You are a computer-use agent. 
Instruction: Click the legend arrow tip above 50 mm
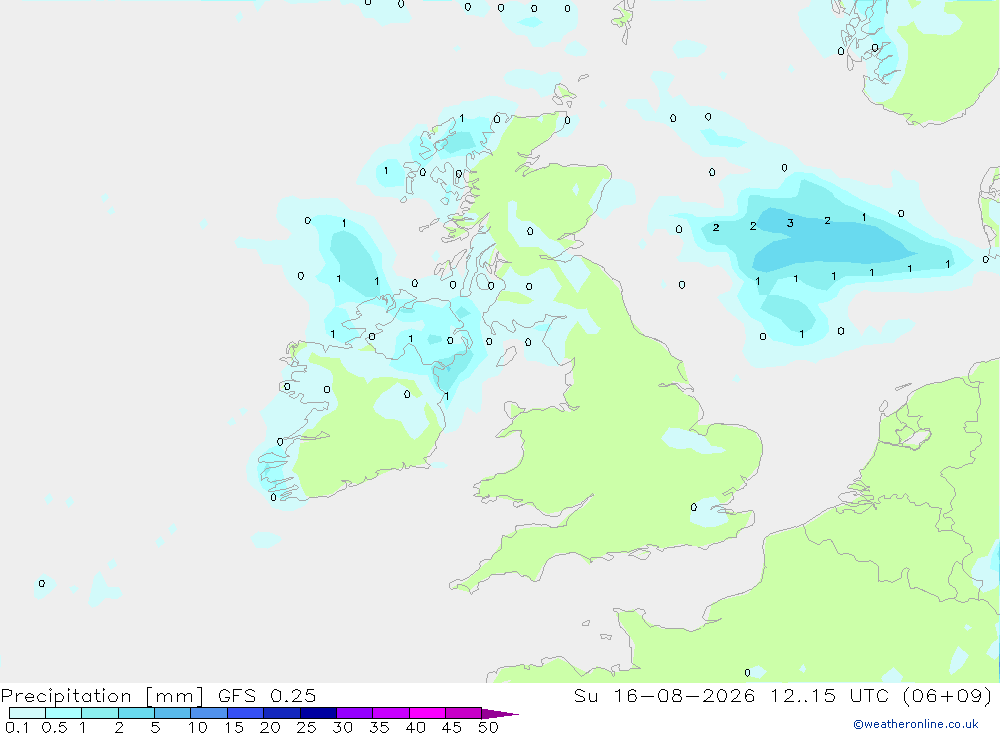pos(500,714)
